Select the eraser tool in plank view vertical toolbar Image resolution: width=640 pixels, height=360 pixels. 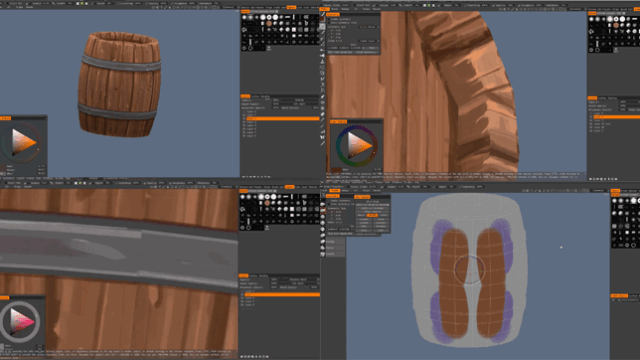click(322, 114)
